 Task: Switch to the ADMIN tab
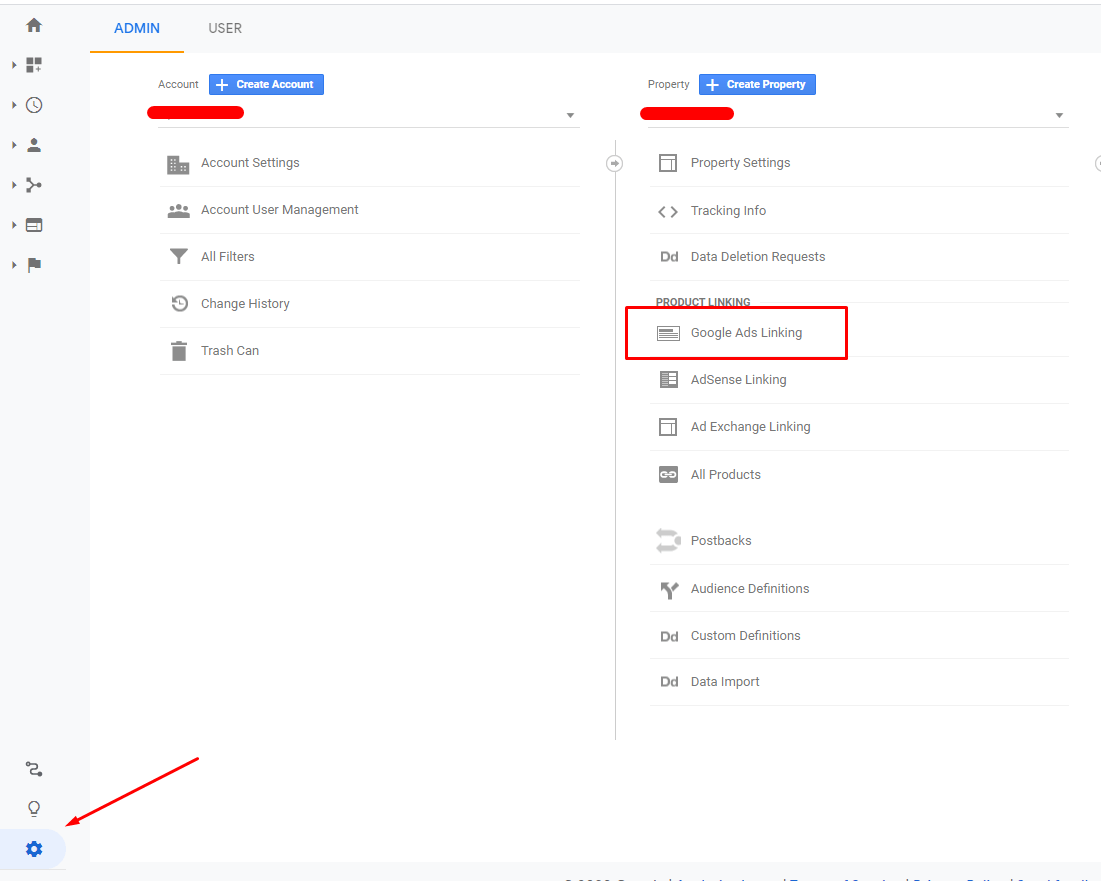[x=137, y=29]
